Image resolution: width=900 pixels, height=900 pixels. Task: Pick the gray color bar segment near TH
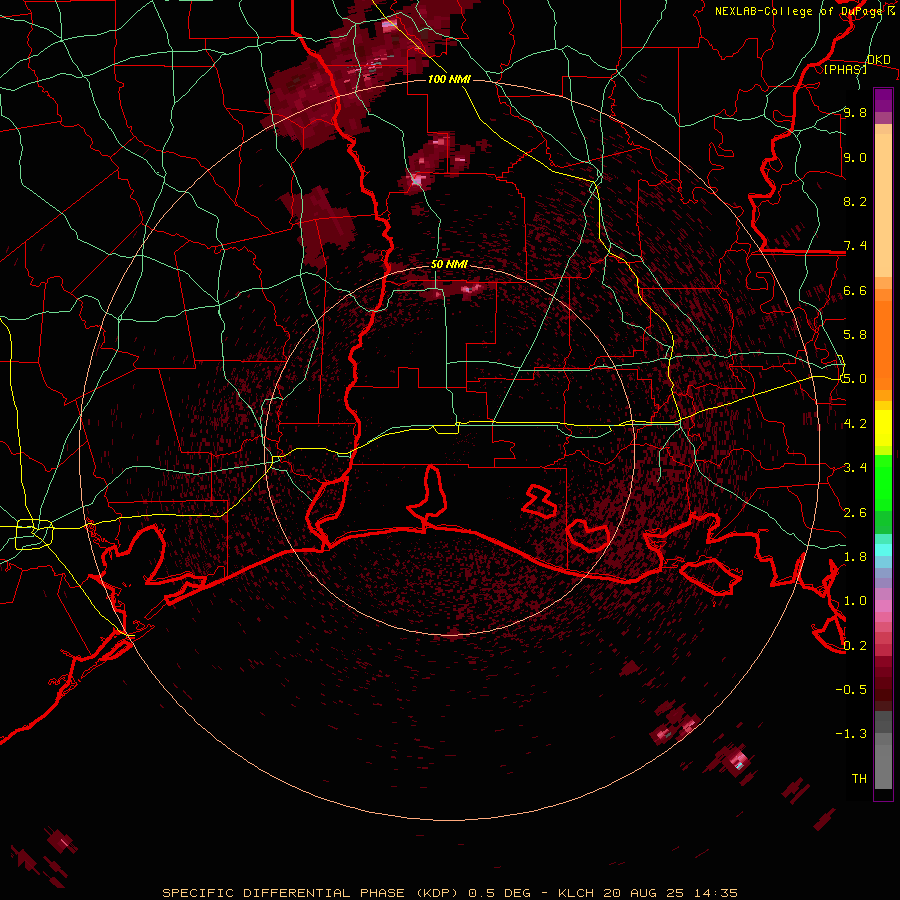pos(883,766)
